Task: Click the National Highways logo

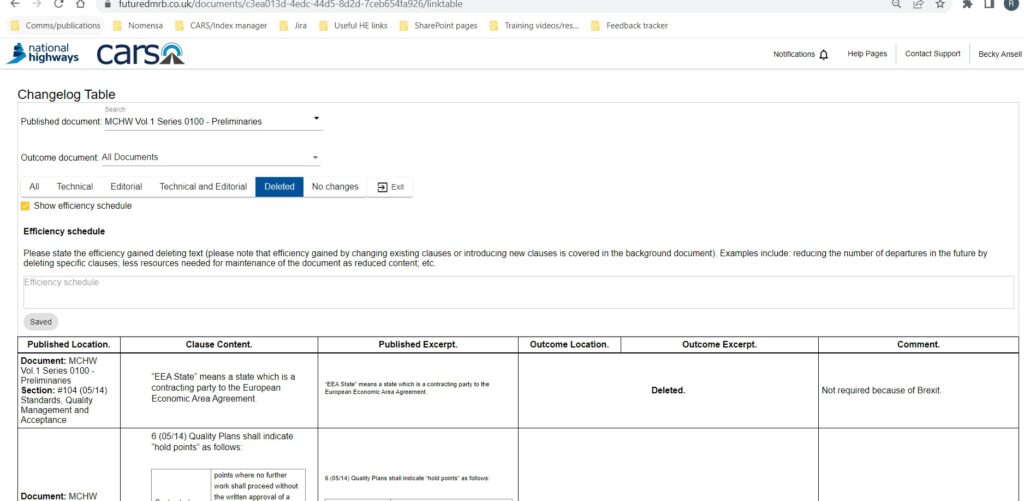Action: 42,54
